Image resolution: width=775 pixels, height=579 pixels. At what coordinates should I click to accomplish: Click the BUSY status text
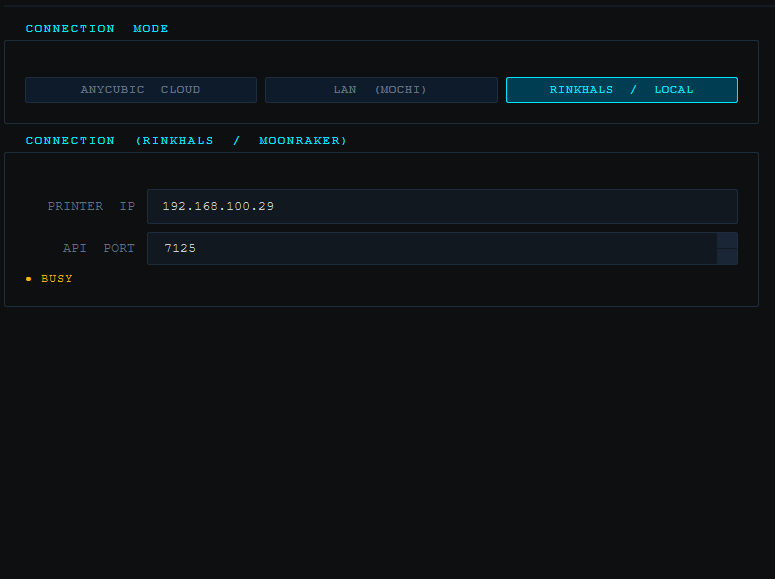[x=57, y=279]
